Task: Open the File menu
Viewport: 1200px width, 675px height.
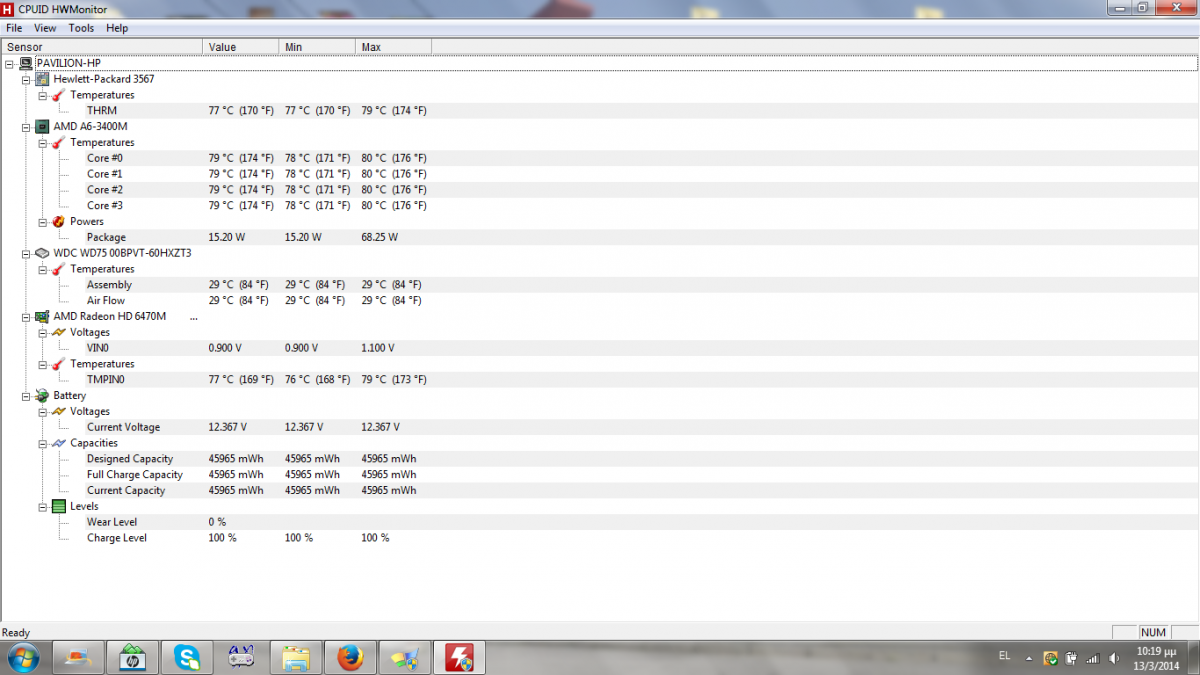Action: coord(14,28)
